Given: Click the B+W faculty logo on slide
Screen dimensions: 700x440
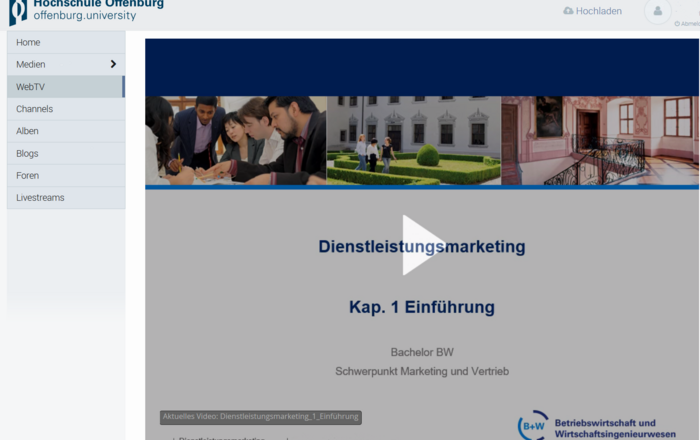Looking at the screenshot, I should 533,425.
